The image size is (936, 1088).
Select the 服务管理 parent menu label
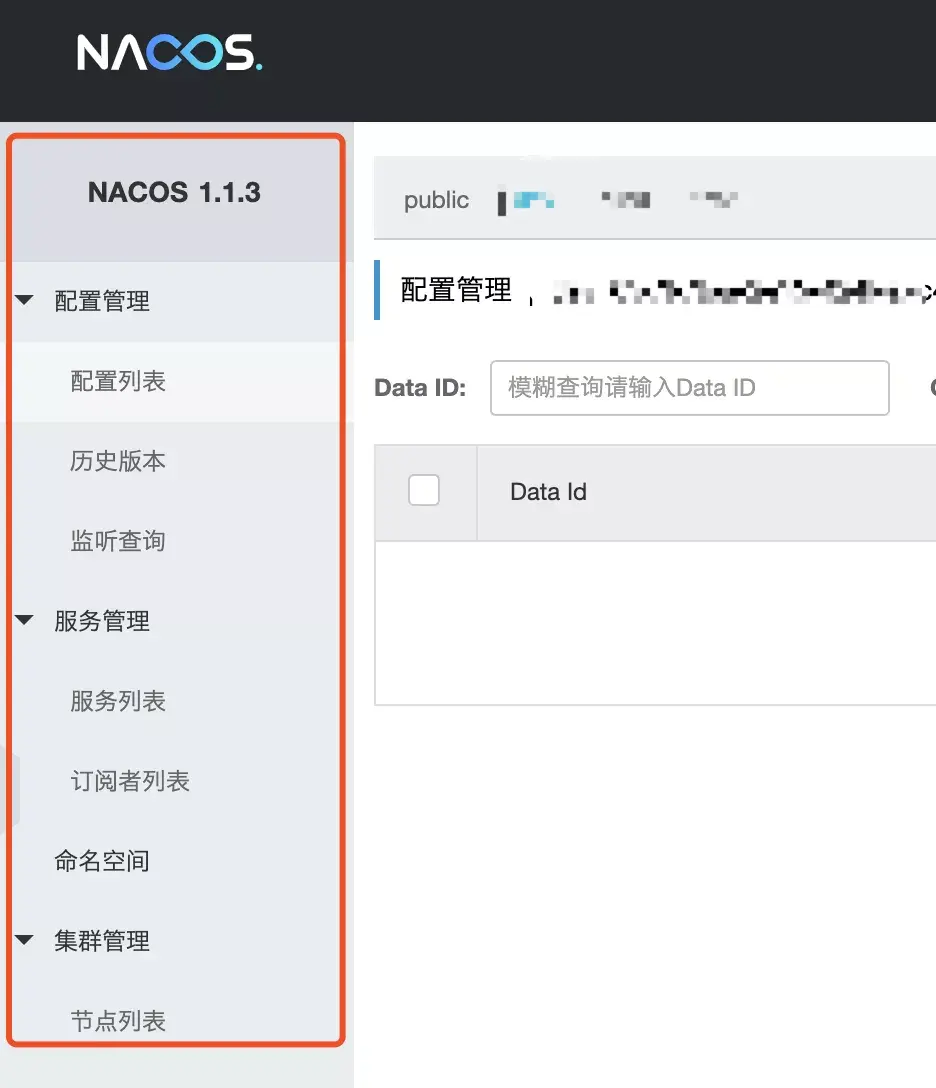pyautogui.click(x=102, y=621)
